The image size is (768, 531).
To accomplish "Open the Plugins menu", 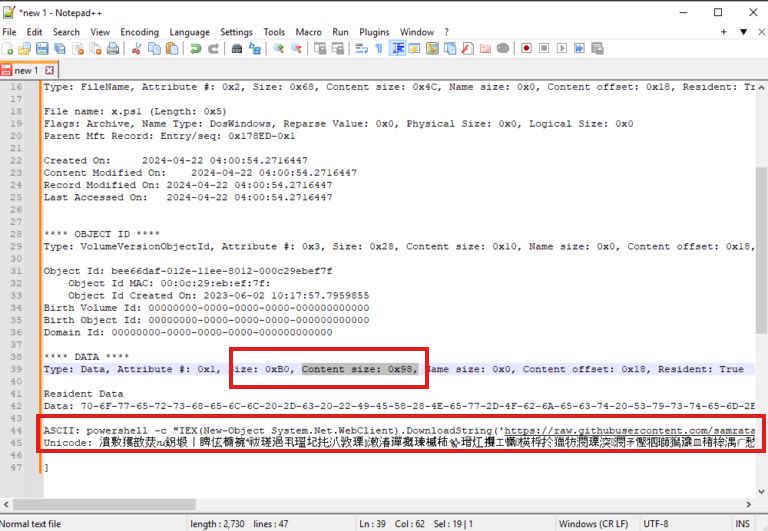I will tap(374, 32).
